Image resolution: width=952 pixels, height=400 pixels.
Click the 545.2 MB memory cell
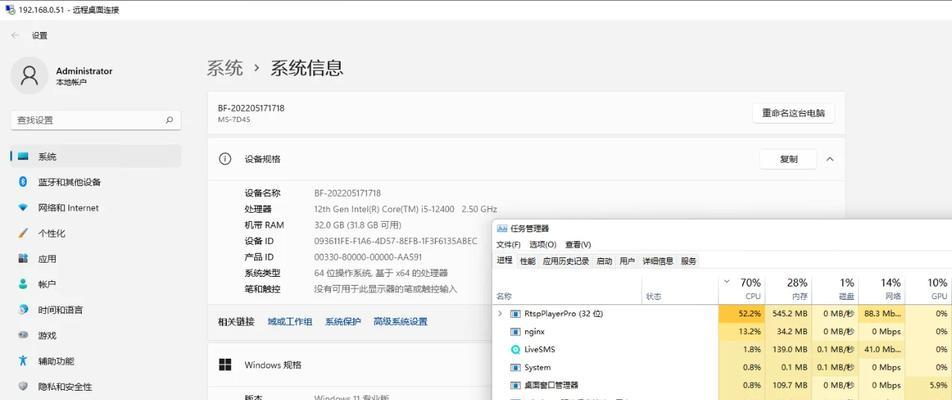coord(789,314)
